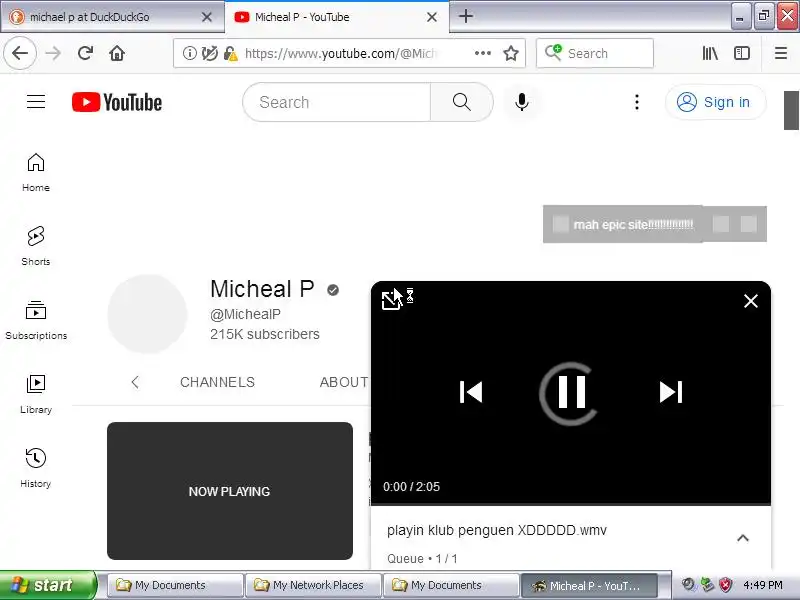Open YouTube guide hamburger menu
The width and height of the screenshot is (800, 600).
[36, 102]
